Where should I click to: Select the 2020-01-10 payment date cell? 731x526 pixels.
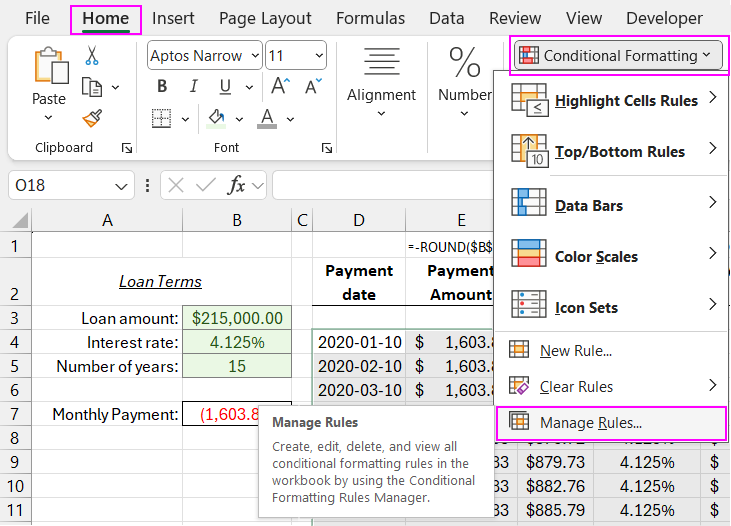359,342
